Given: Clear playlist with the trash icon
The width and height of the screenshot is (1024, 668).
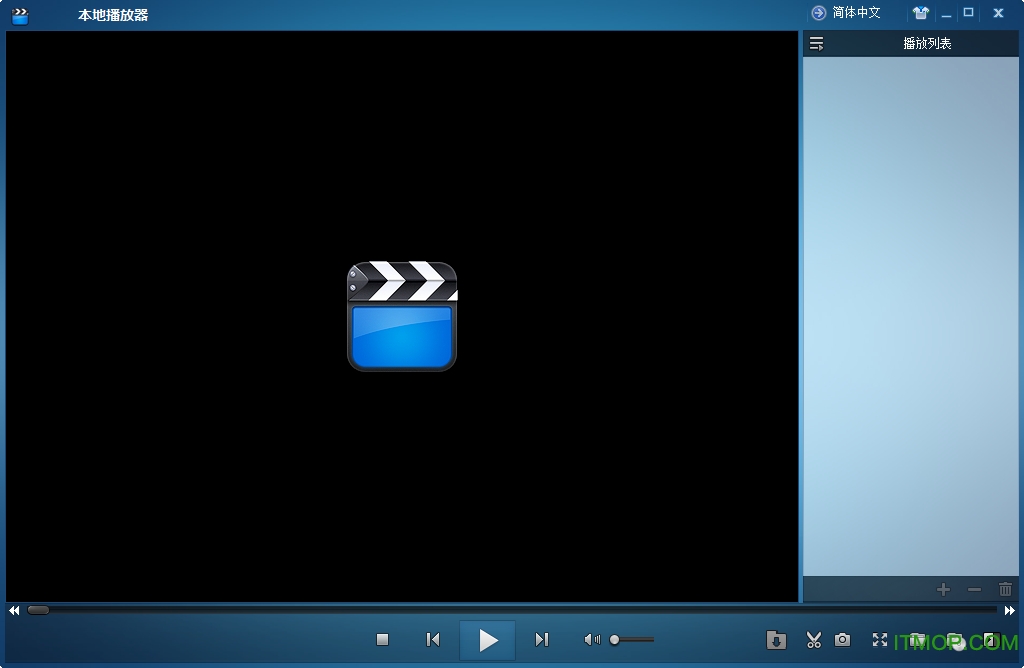Looking at the screenshot, I should point(1005,590).
